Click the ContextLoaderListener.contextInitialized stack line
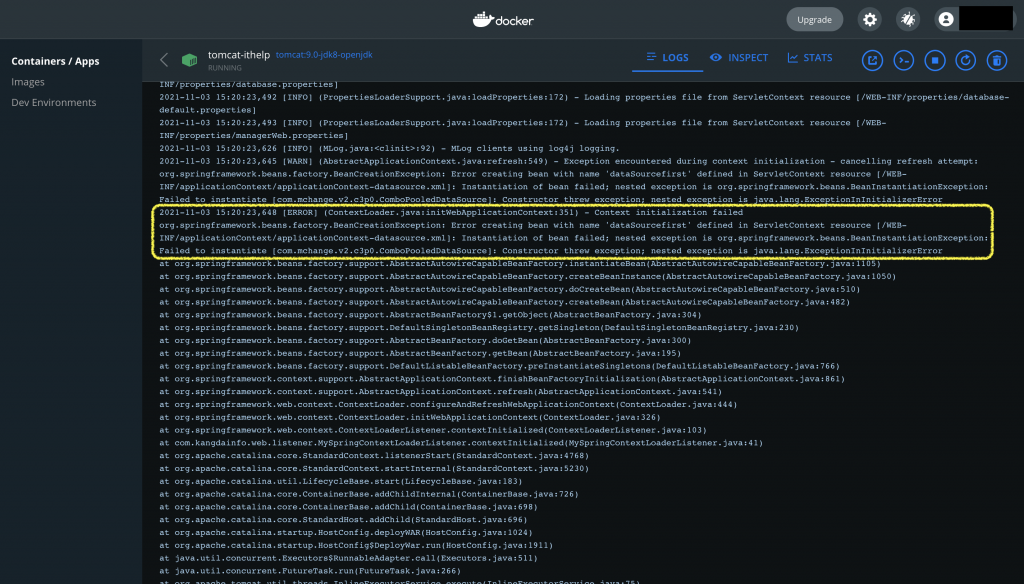Image resolution: width=1024 pixels, height=584 pixels. pyautogui.click(x=433, y=430)
